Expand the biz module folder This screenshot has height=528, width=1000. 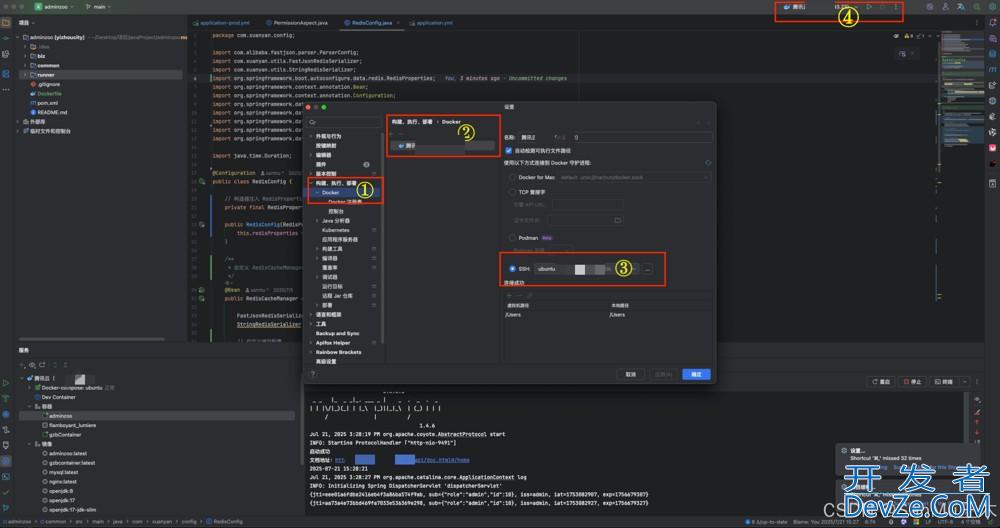click(25, 56)
